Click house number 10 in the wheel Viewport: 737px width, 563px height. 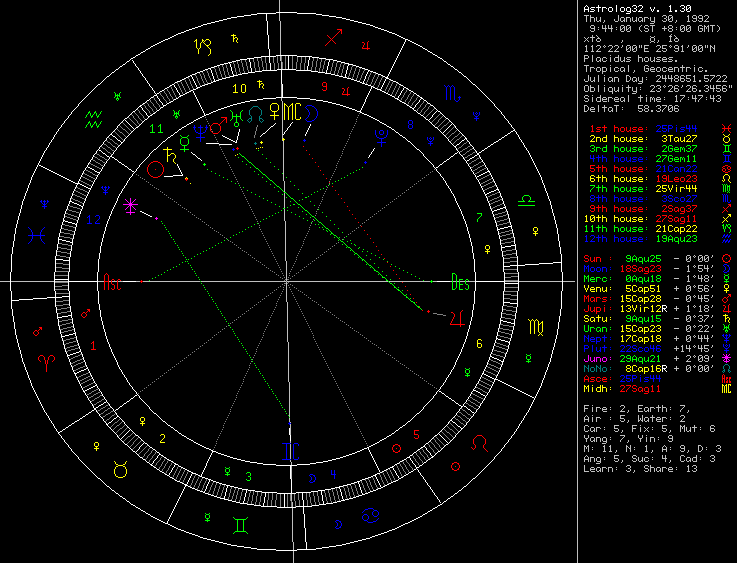point(239,88)
